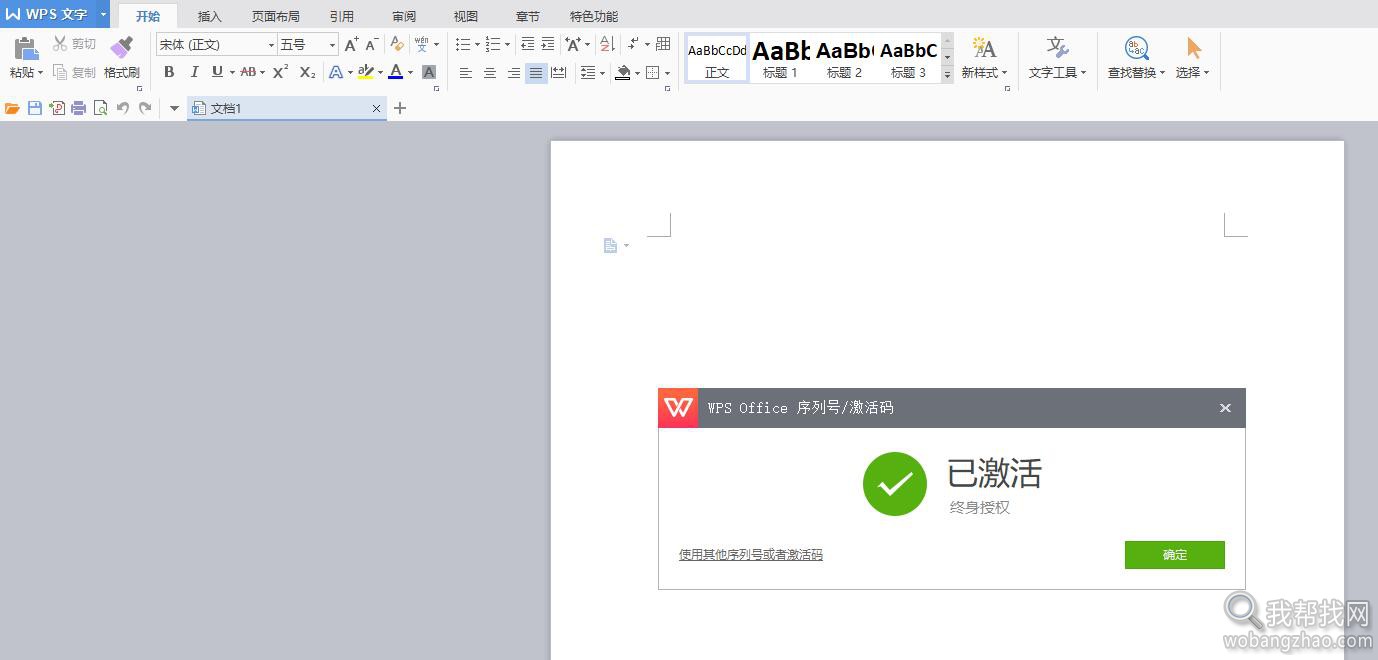The width and height of the screenshot is (1378, 660).
Task: Click the green 确定 button in the activation dialog
Action: (x=1175, y=555)
